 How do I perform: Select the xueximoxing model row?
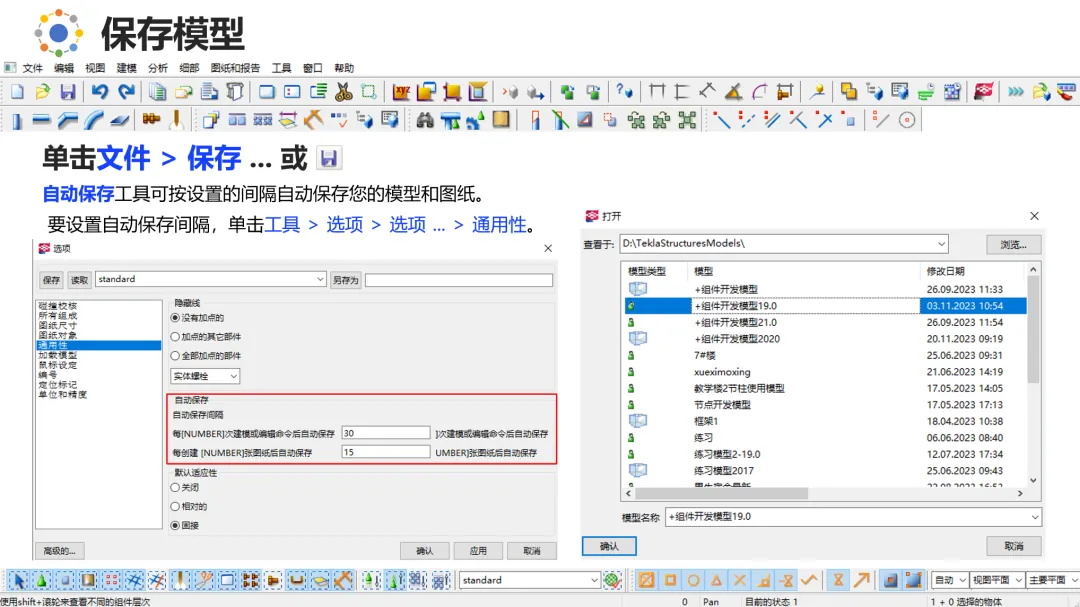(825, 372)
